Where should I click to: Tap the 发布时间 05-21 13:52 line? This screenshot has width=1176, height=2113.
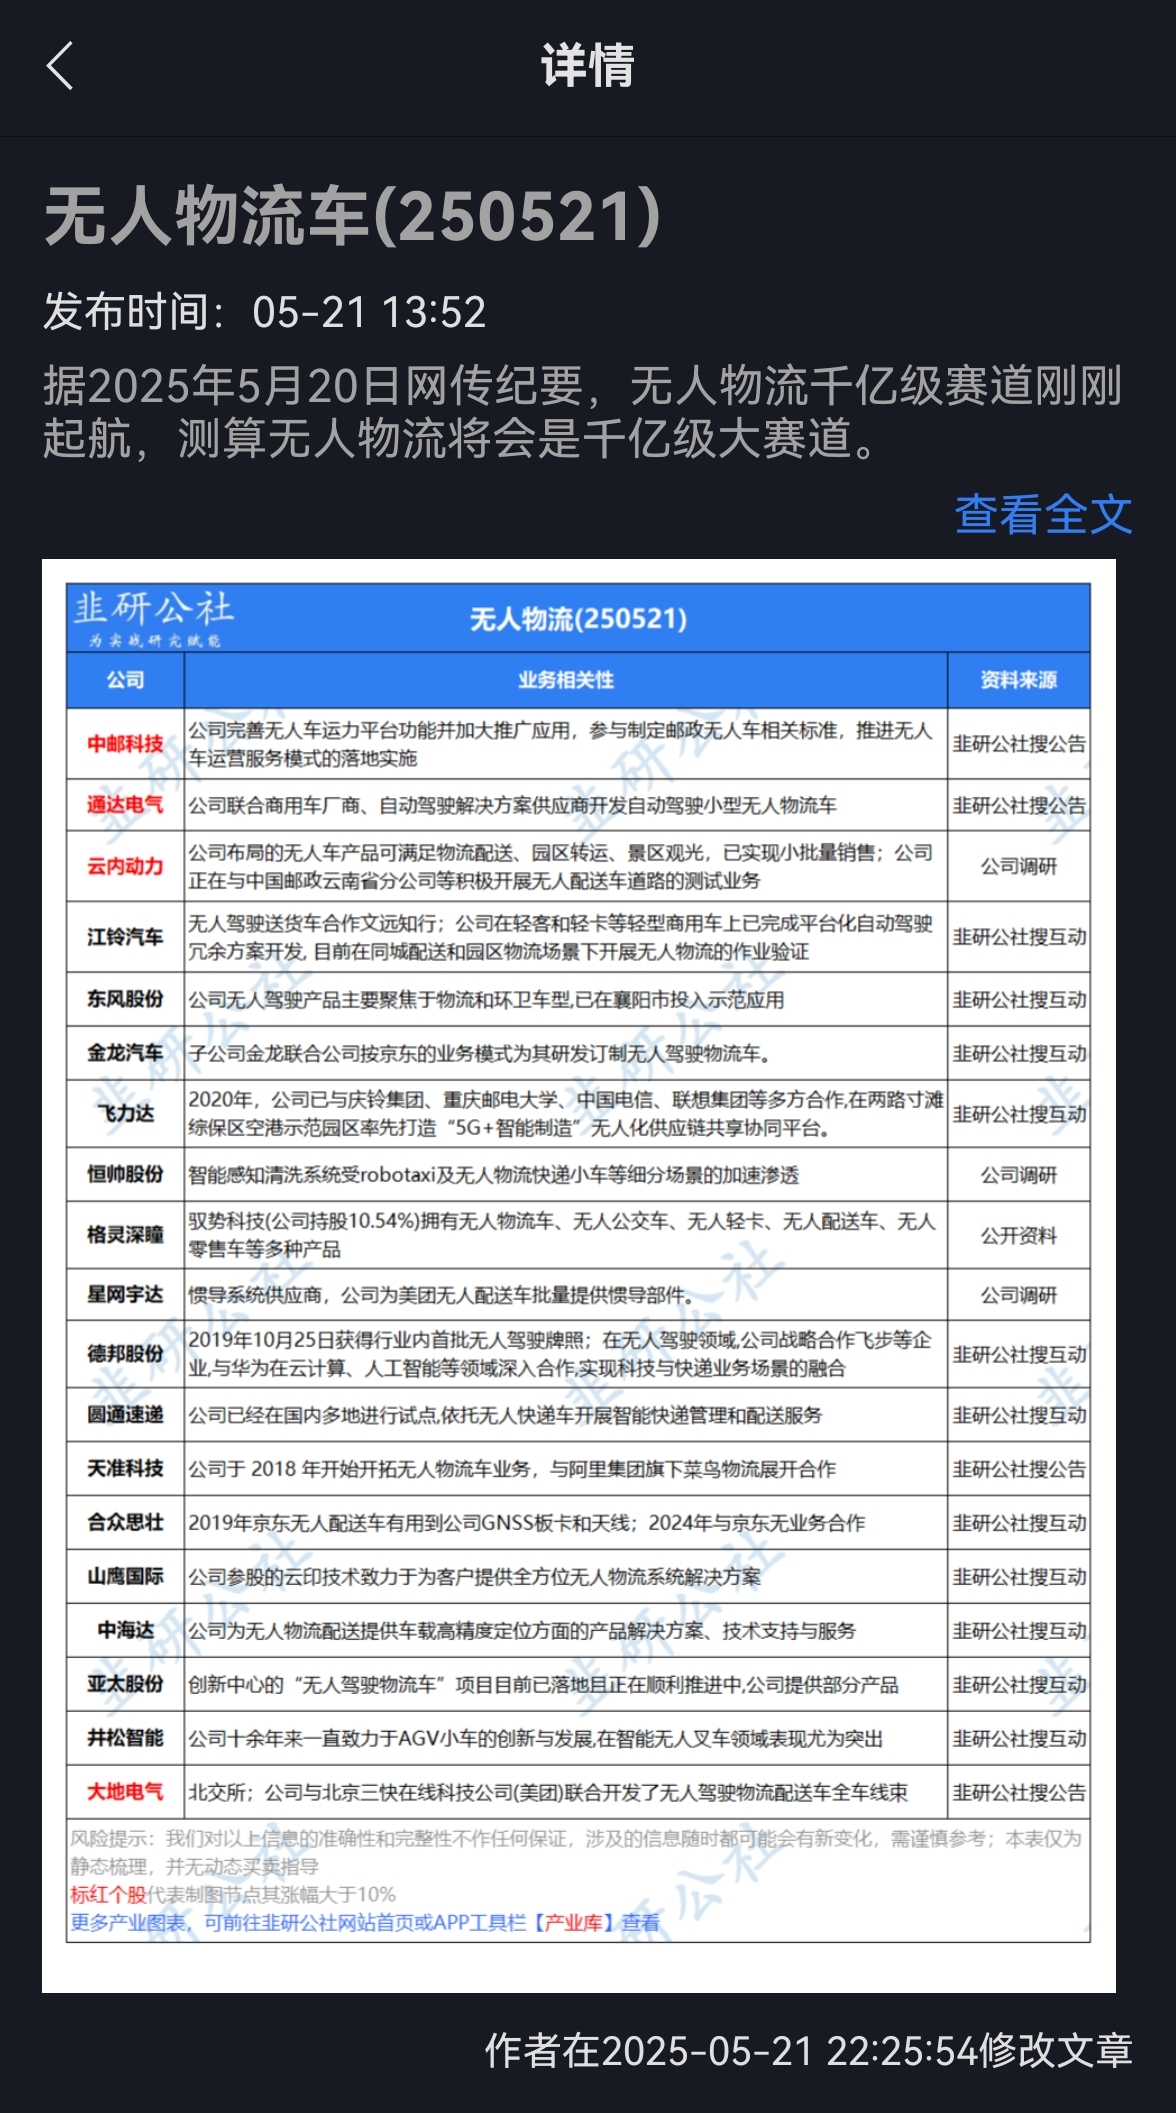tap(264, 312)
